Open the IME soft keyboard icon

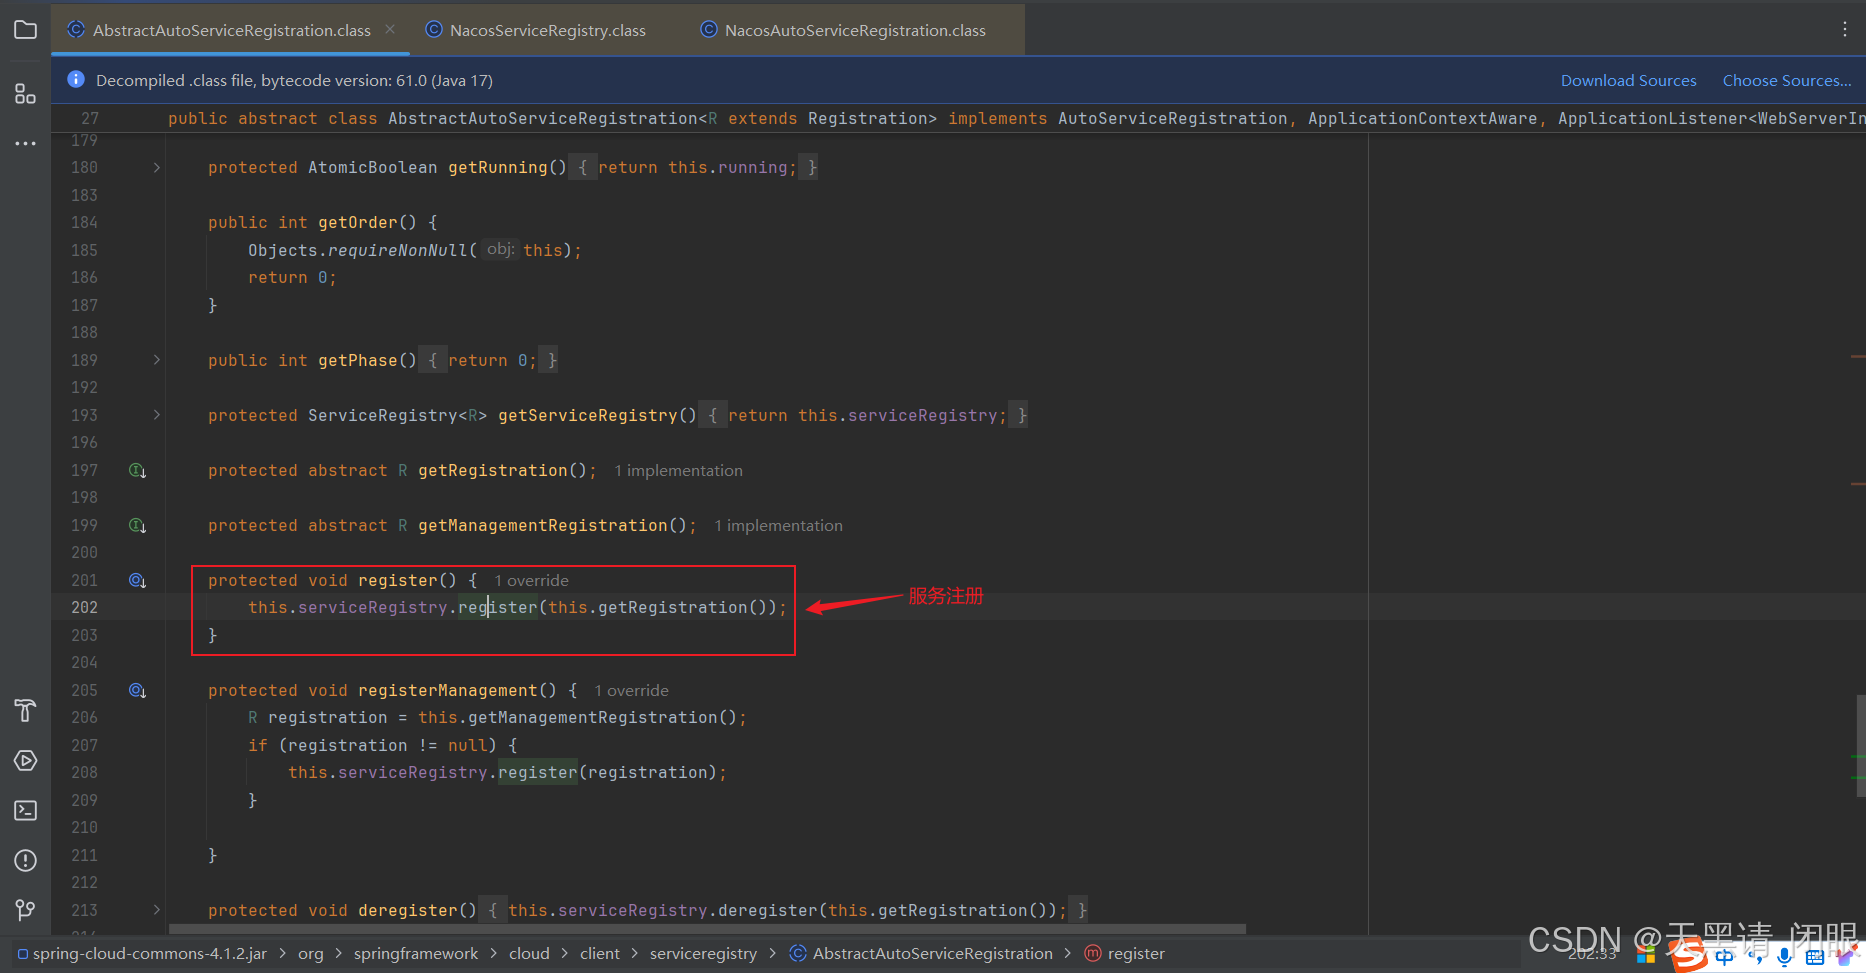point(1814,957)
